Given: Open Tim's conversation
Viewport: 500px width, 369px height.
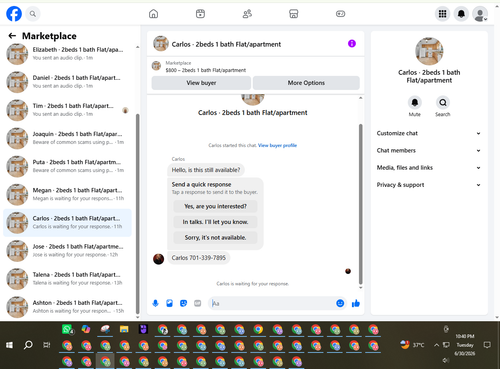Looking at the screenshot, I should pos(67,110).
